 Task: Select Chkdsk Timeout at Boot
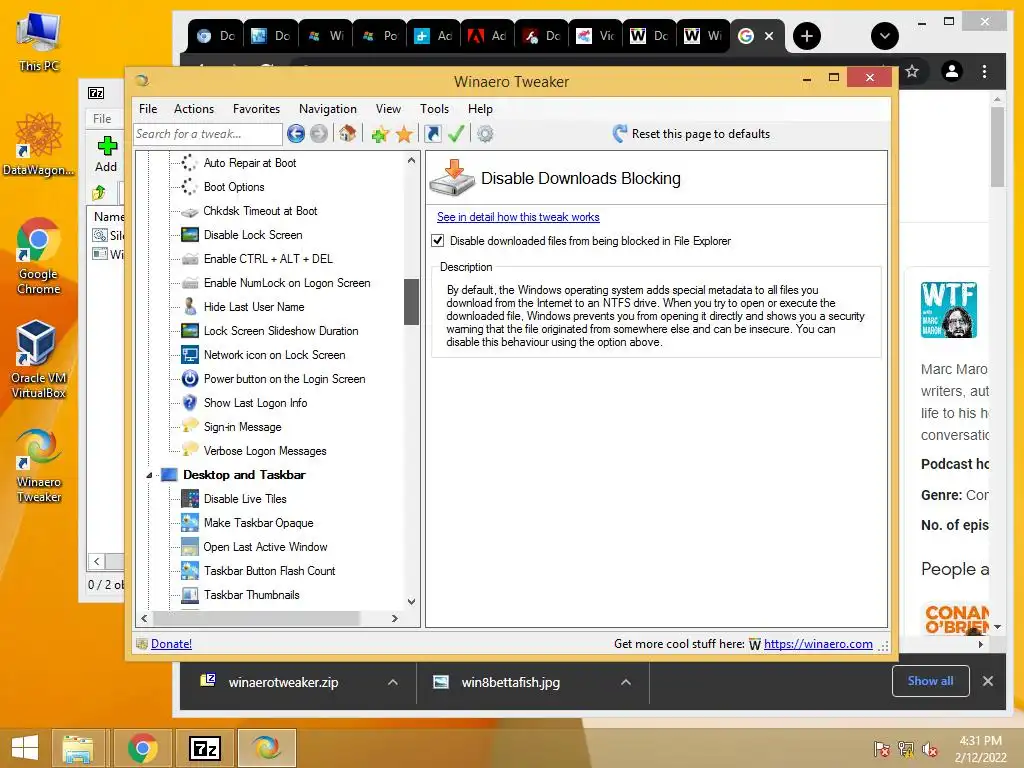[260, 211]
